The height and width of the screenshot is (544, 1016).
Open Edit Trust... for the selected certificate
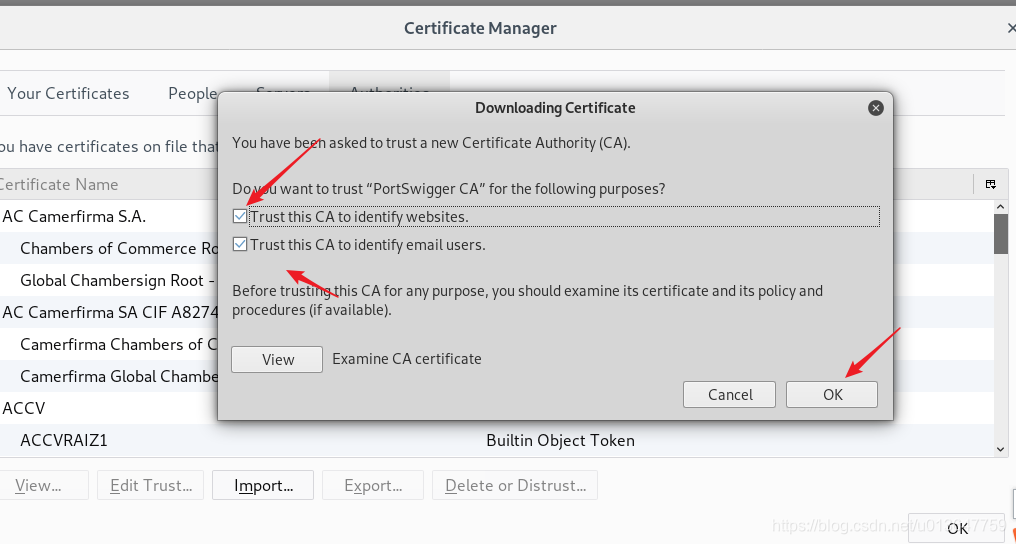tap(150, 485)
